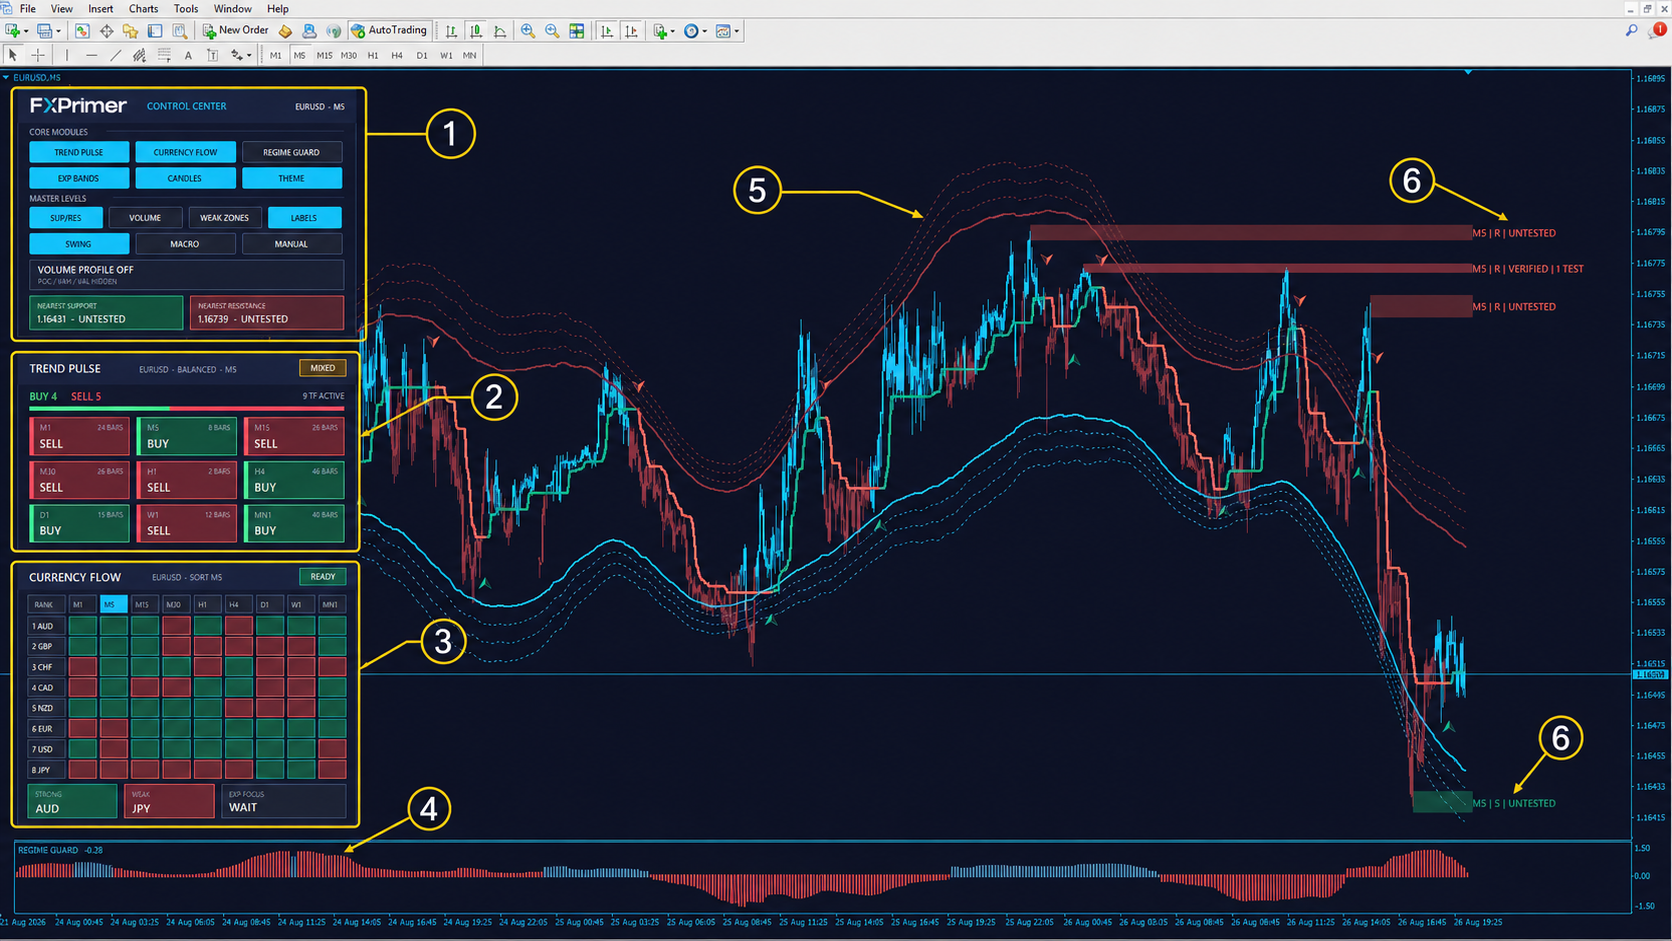Screen dimensions: 1672x941
Task: Open the chart templates dropdown
Action: [737, 31]
